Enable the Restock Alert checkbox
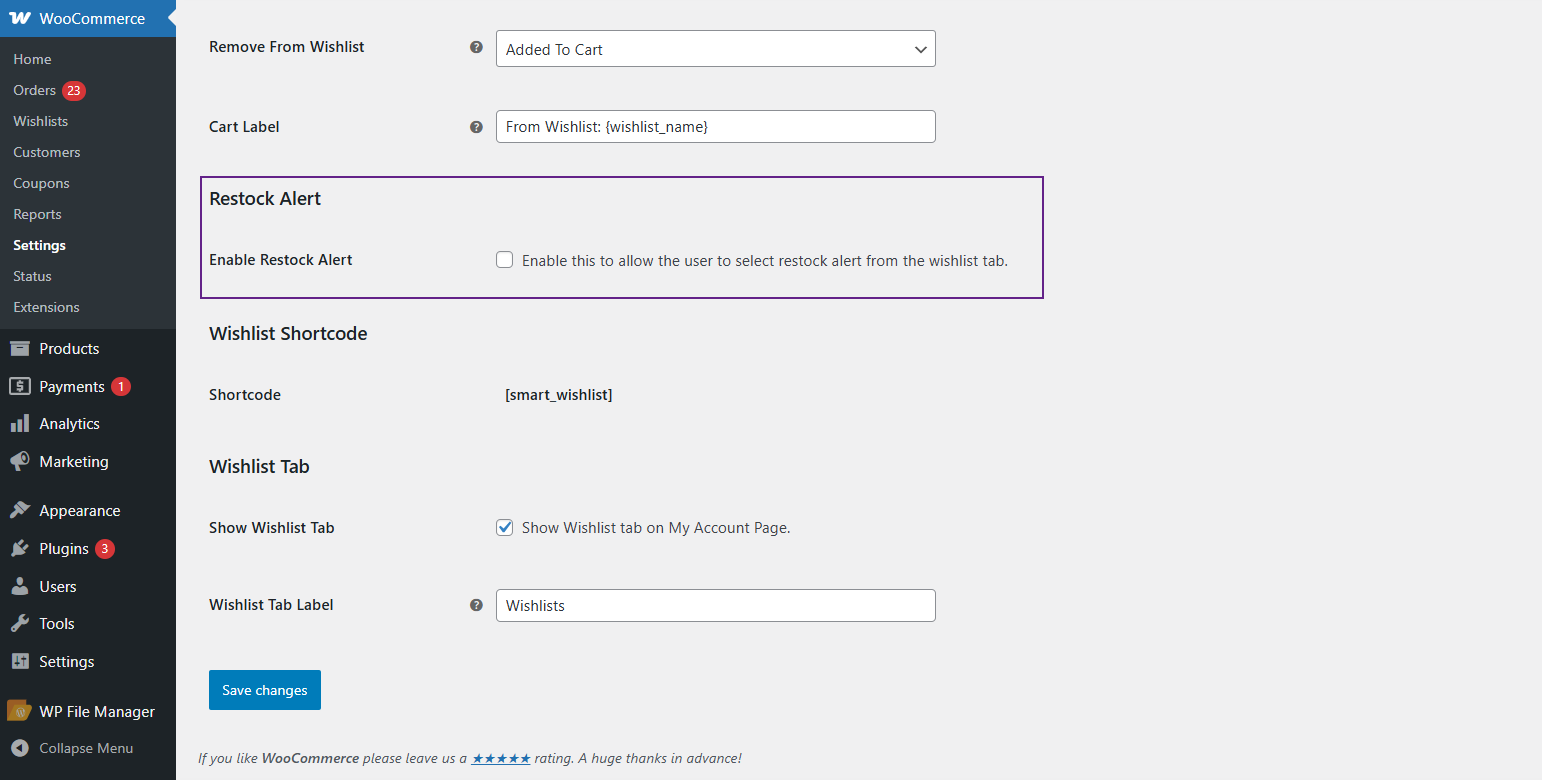The image size is (1542, 780). (505, 260)
